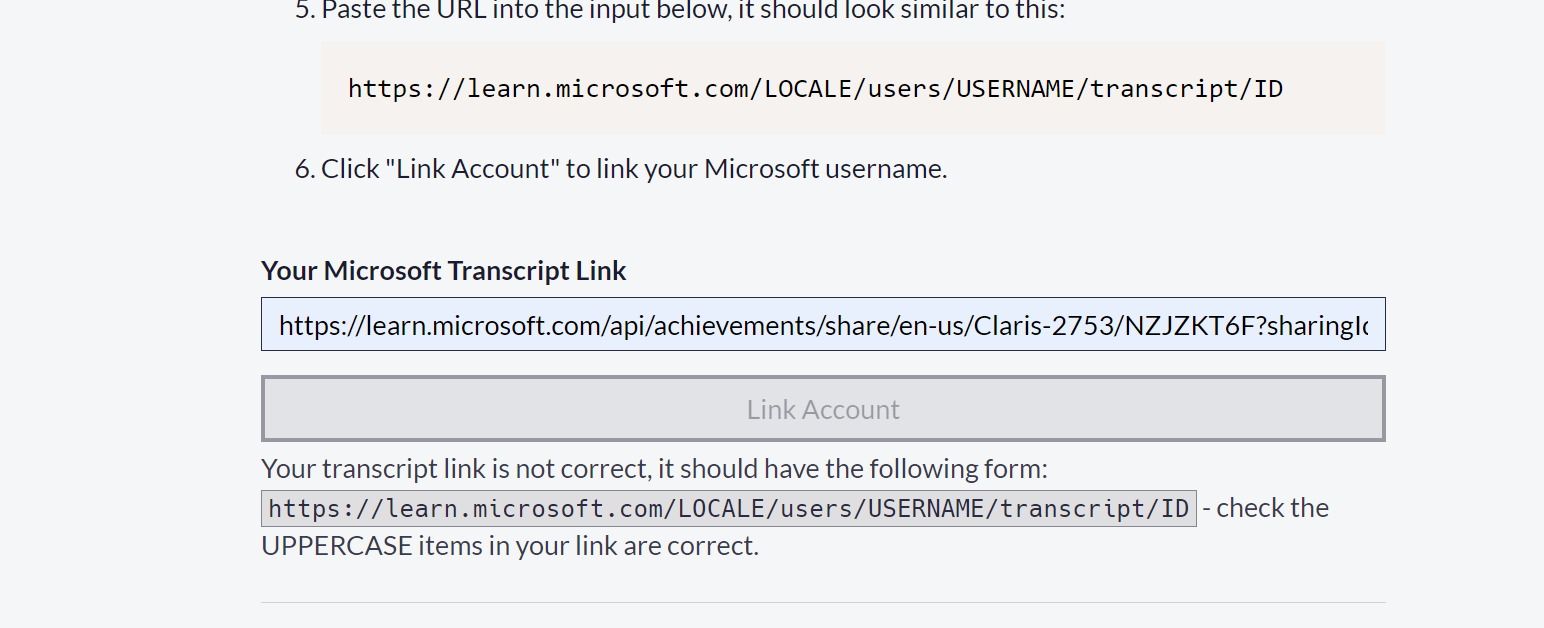
Task: Click the "Your Microsoft Transcript Link" label
Action: [x=443, y=271]
